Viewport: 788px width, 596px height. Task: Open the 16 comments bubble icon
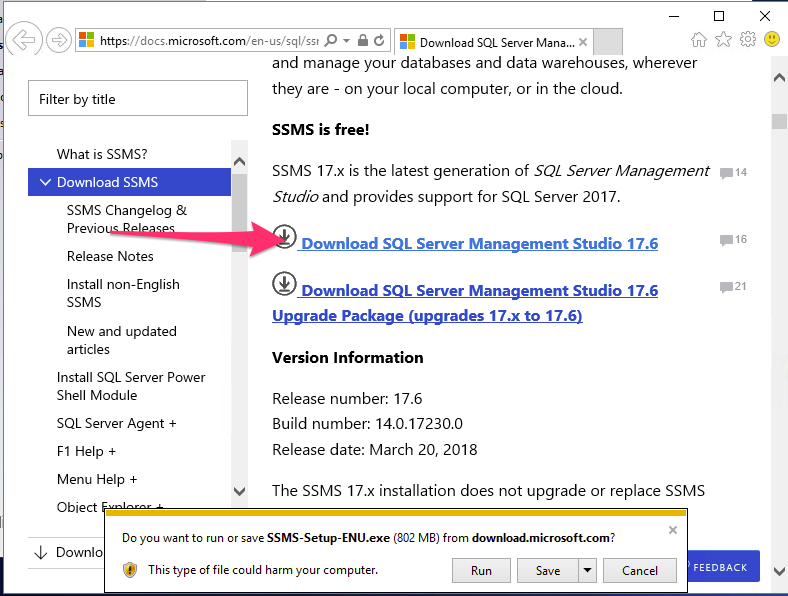(726, 240)
